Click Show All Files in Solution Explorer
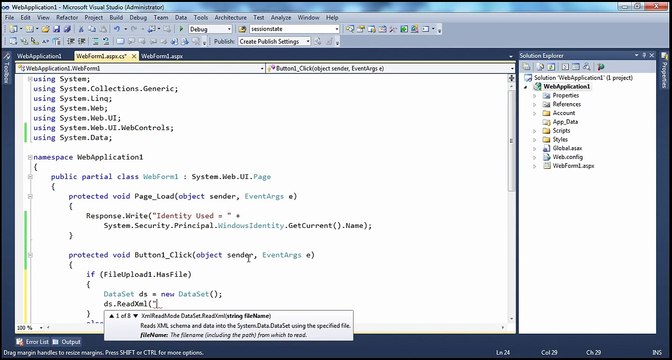Viewport: 672px width, 360px height. 540,67
